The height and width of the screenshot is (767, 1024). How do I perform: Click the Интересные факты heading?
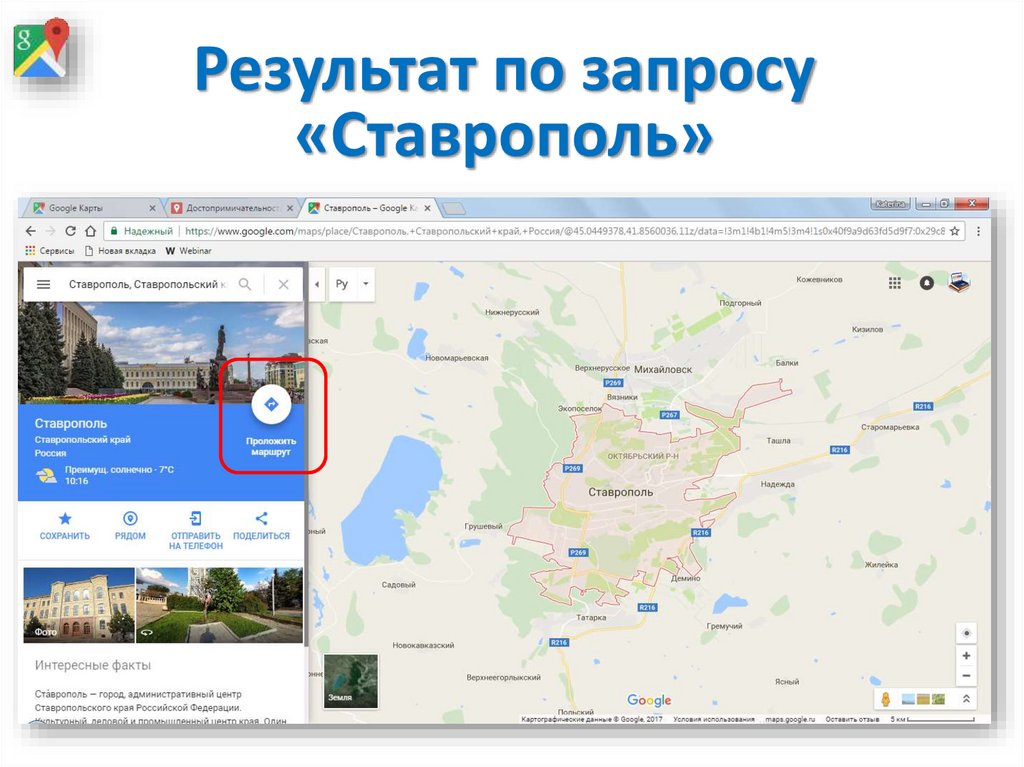[x=93, y=665]
